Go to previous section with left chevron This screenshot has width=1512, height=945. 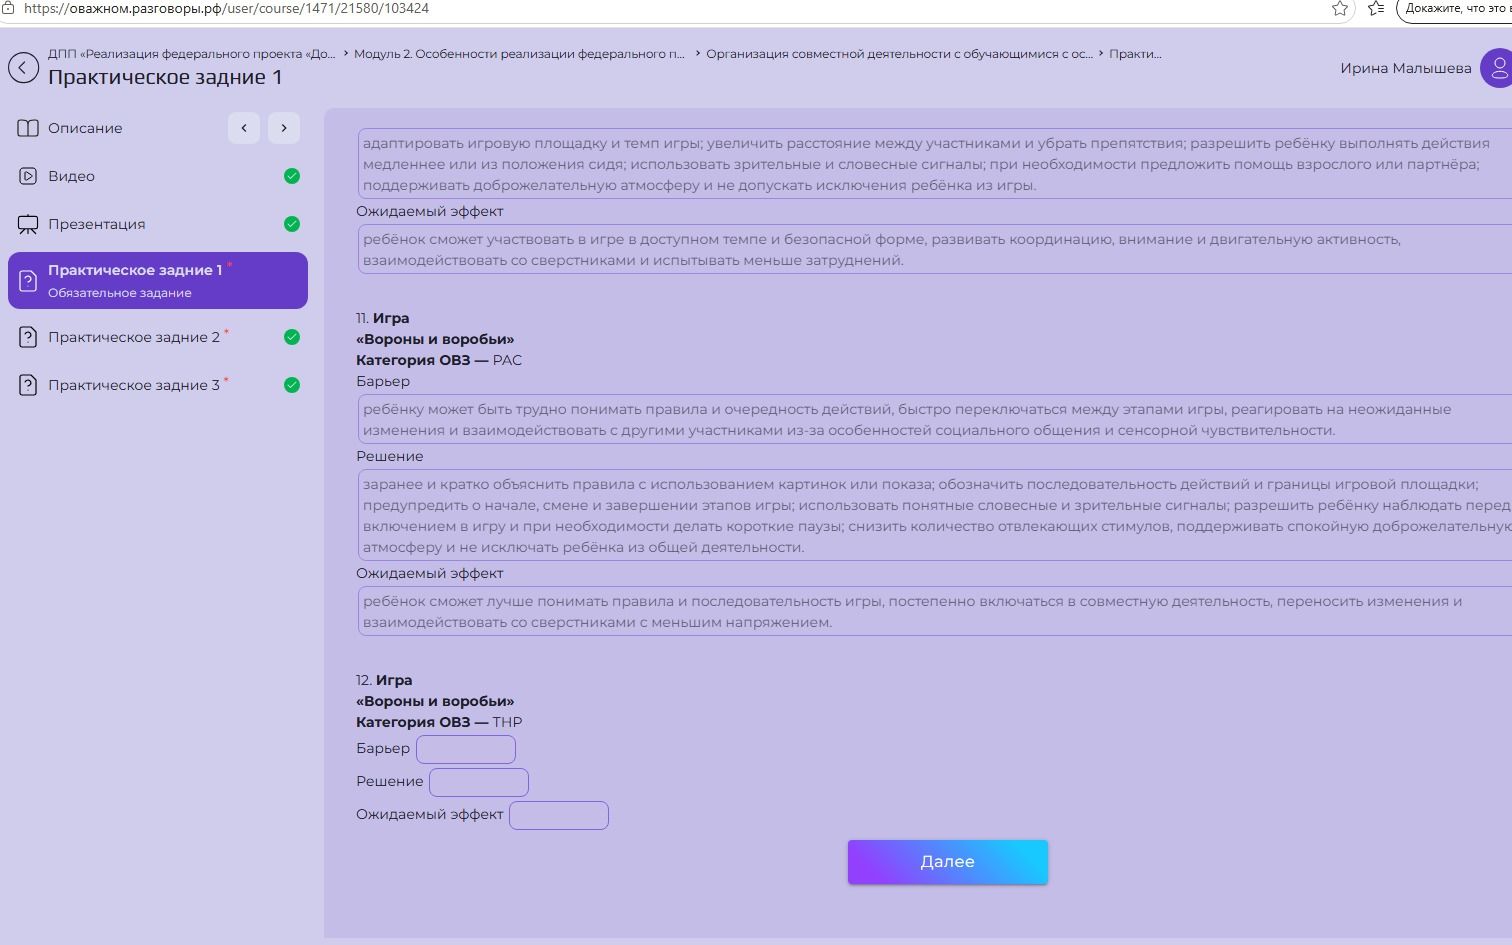pos(244,128)
